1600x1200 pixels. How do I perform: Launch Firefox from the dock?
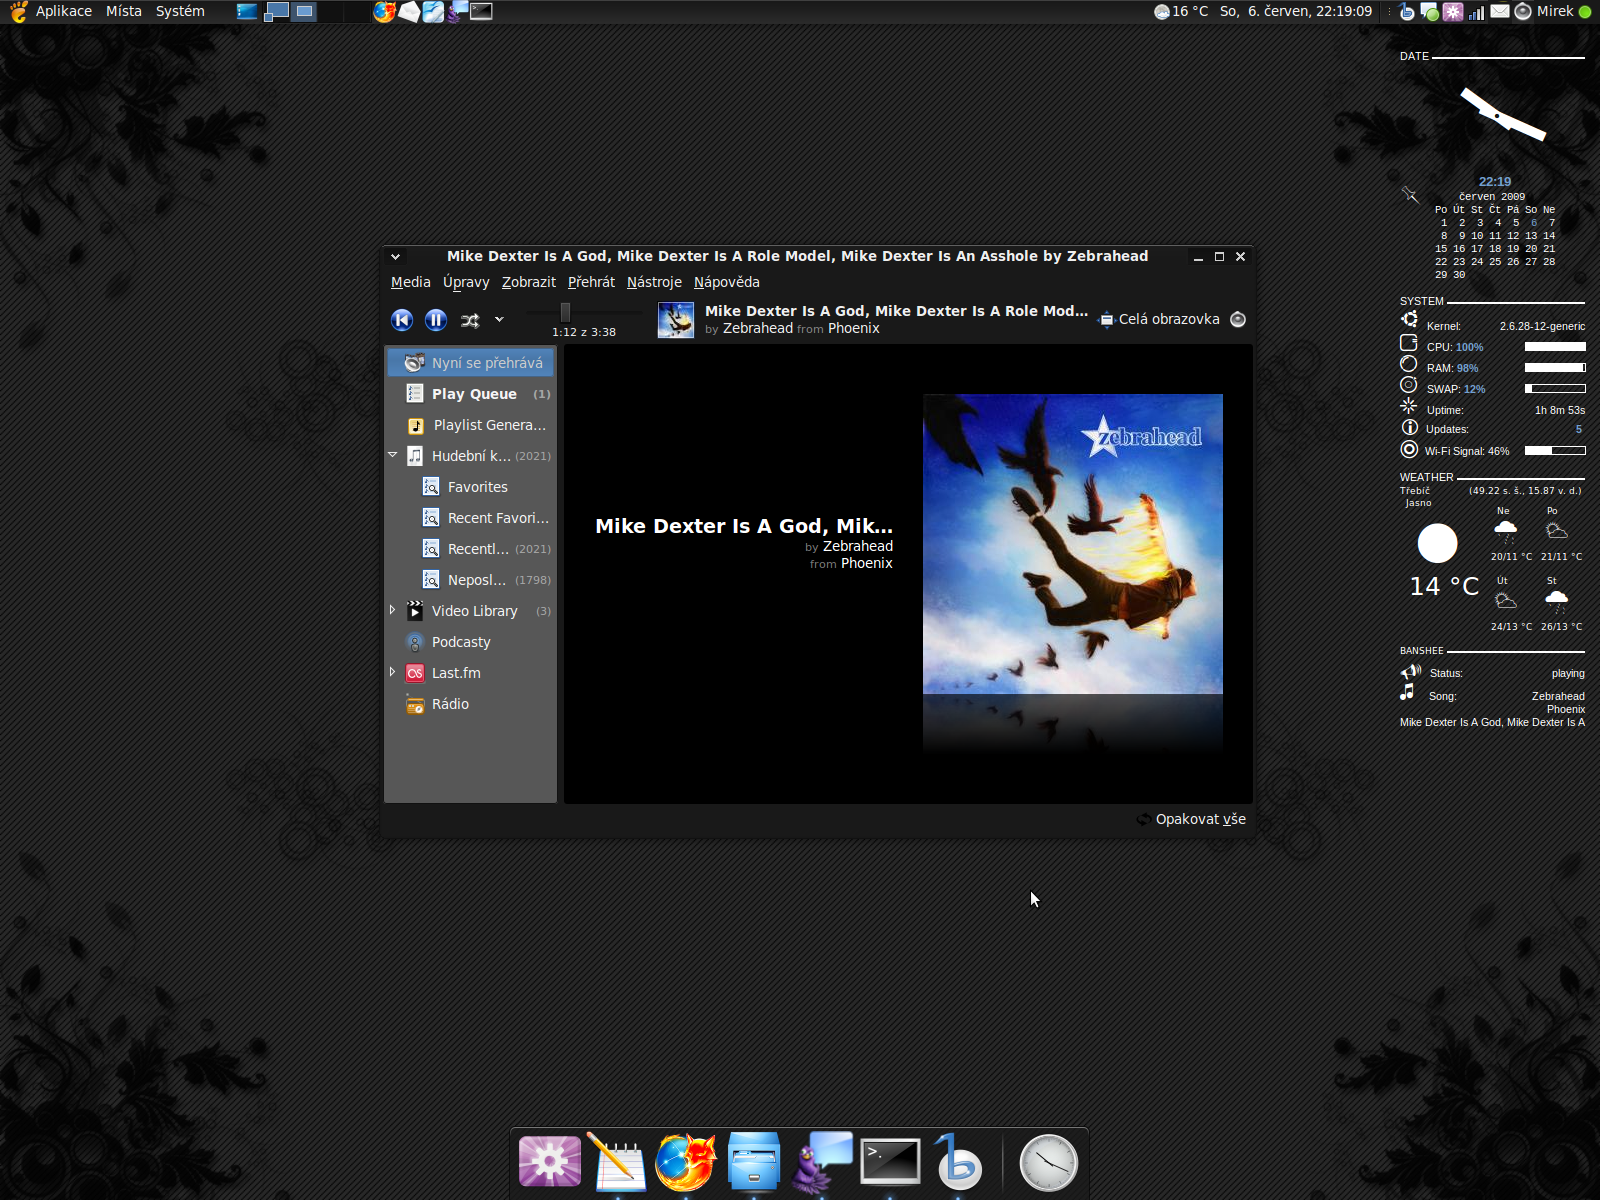point(686,1162)
